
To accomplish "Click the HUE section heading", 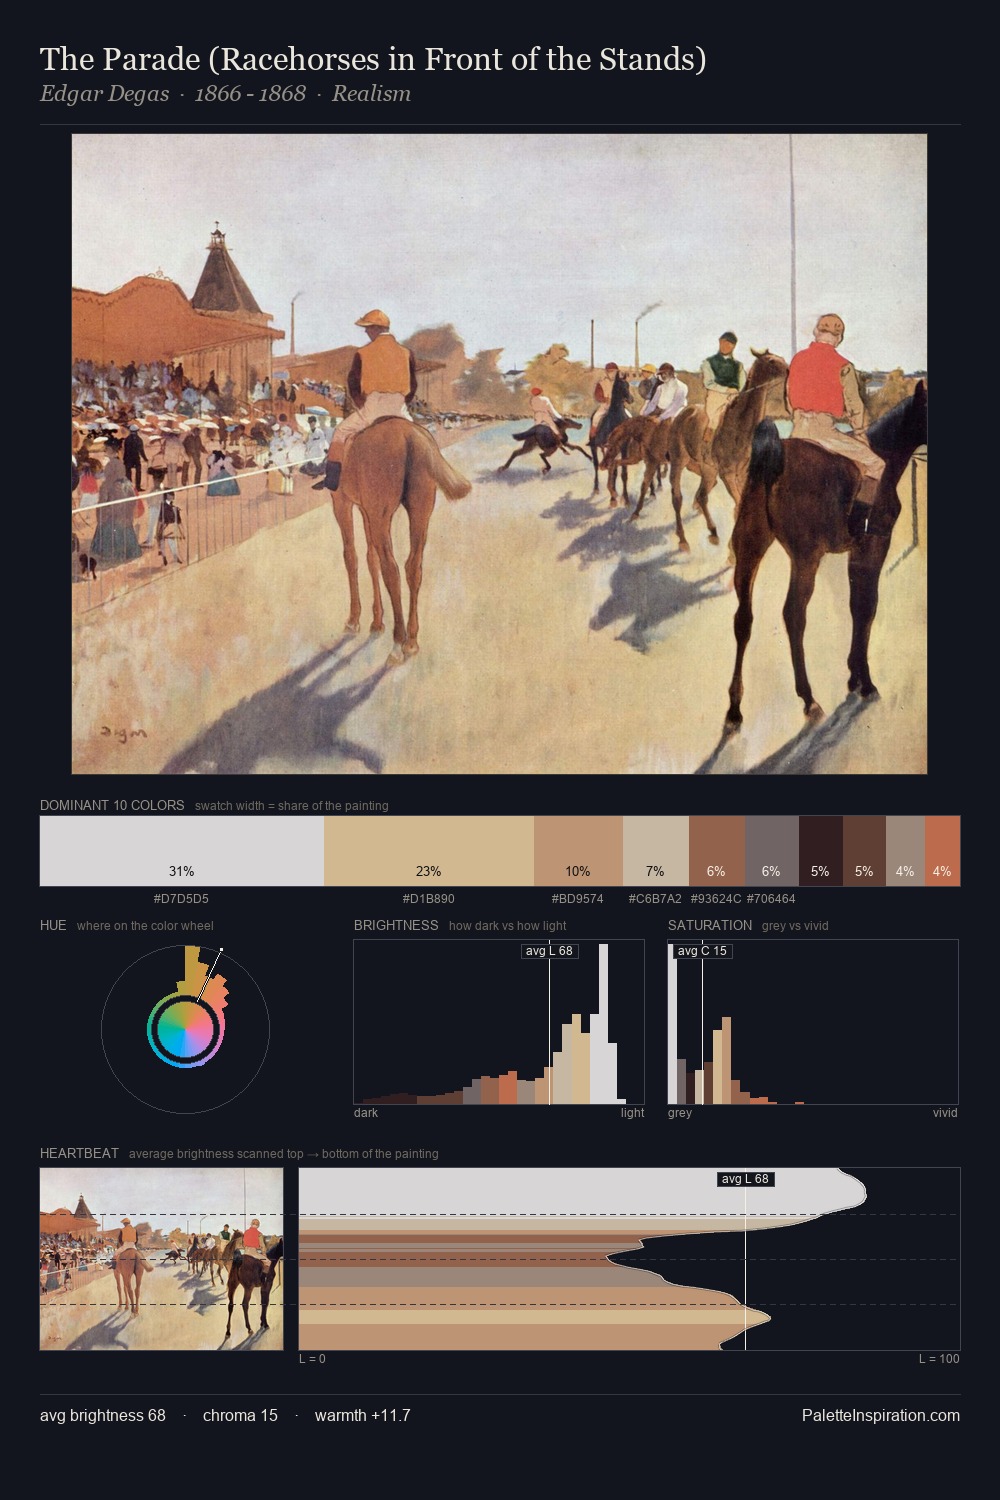I will pyautogui.click(x=53, y=925).
